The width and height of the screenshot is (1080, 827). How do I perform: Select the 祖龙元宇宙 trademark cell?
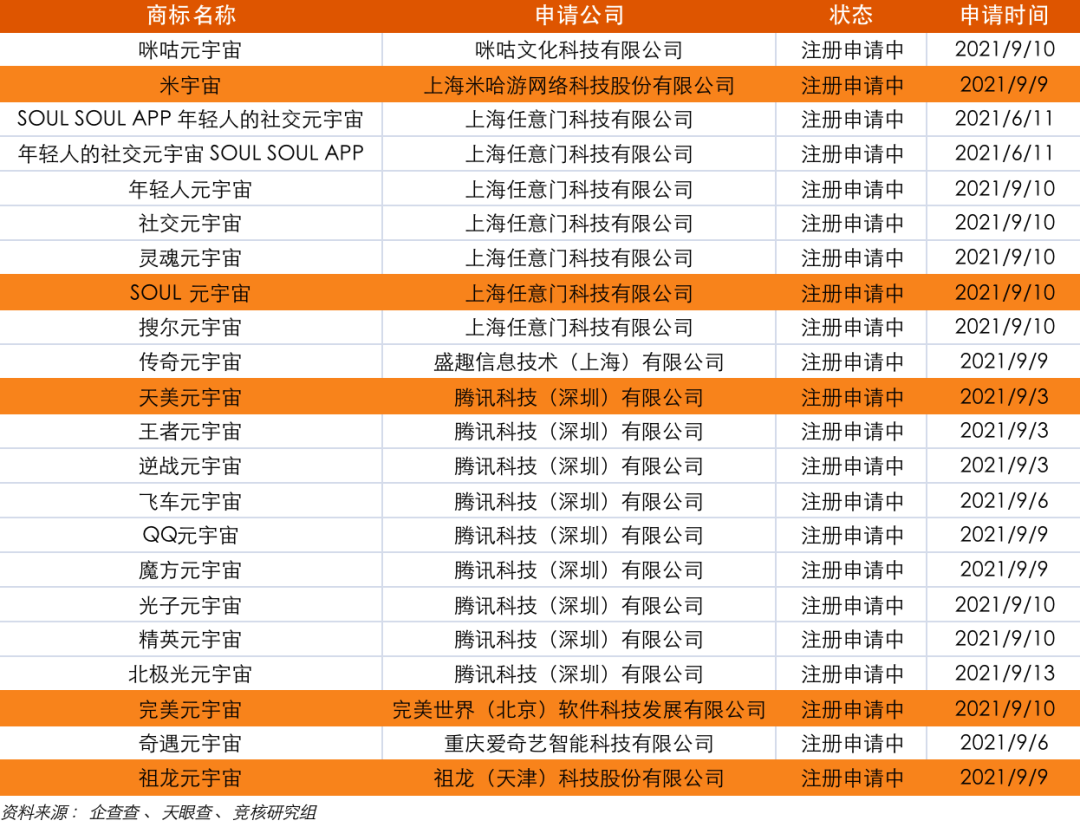point(190,777)
